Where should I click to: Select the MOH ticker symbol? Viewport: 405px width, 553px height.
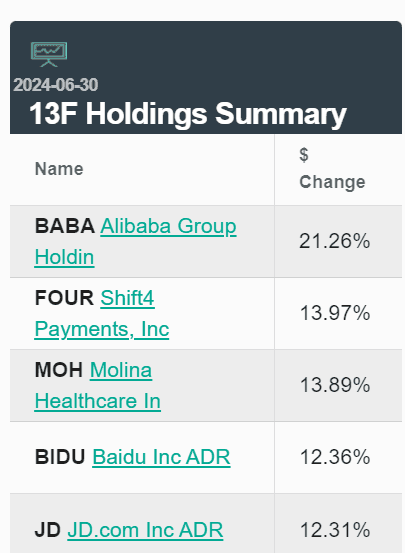click(59, 370)
